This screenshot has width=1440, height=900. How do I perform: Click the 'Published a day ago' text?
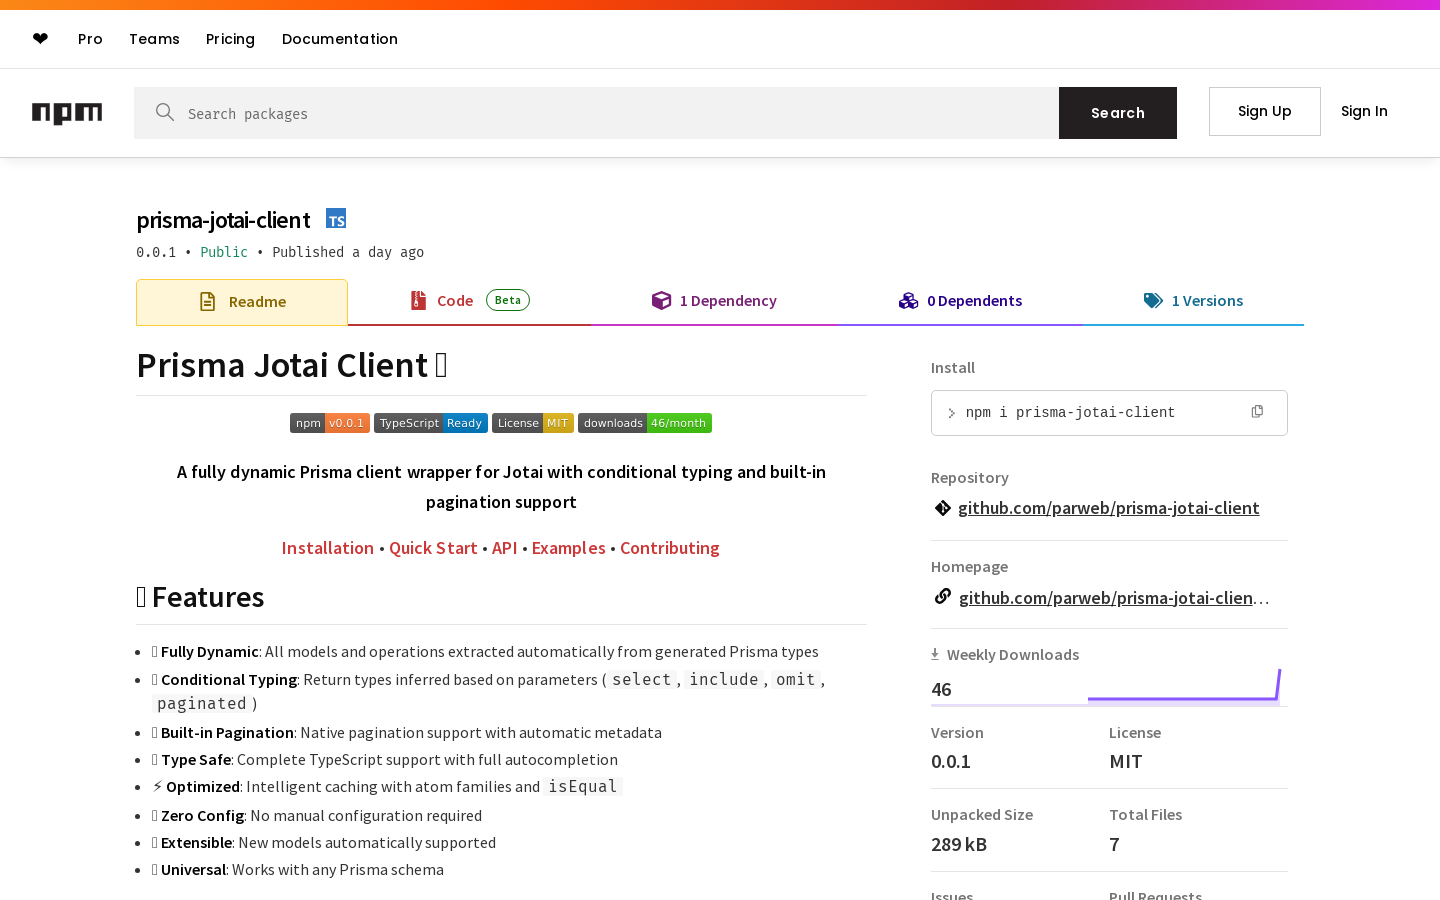tap(348, 252)
